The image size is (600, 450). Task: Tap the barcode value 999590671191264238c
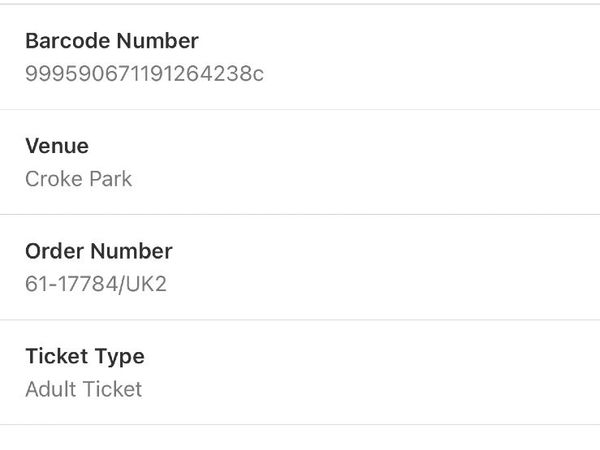(x=145, y=73)
